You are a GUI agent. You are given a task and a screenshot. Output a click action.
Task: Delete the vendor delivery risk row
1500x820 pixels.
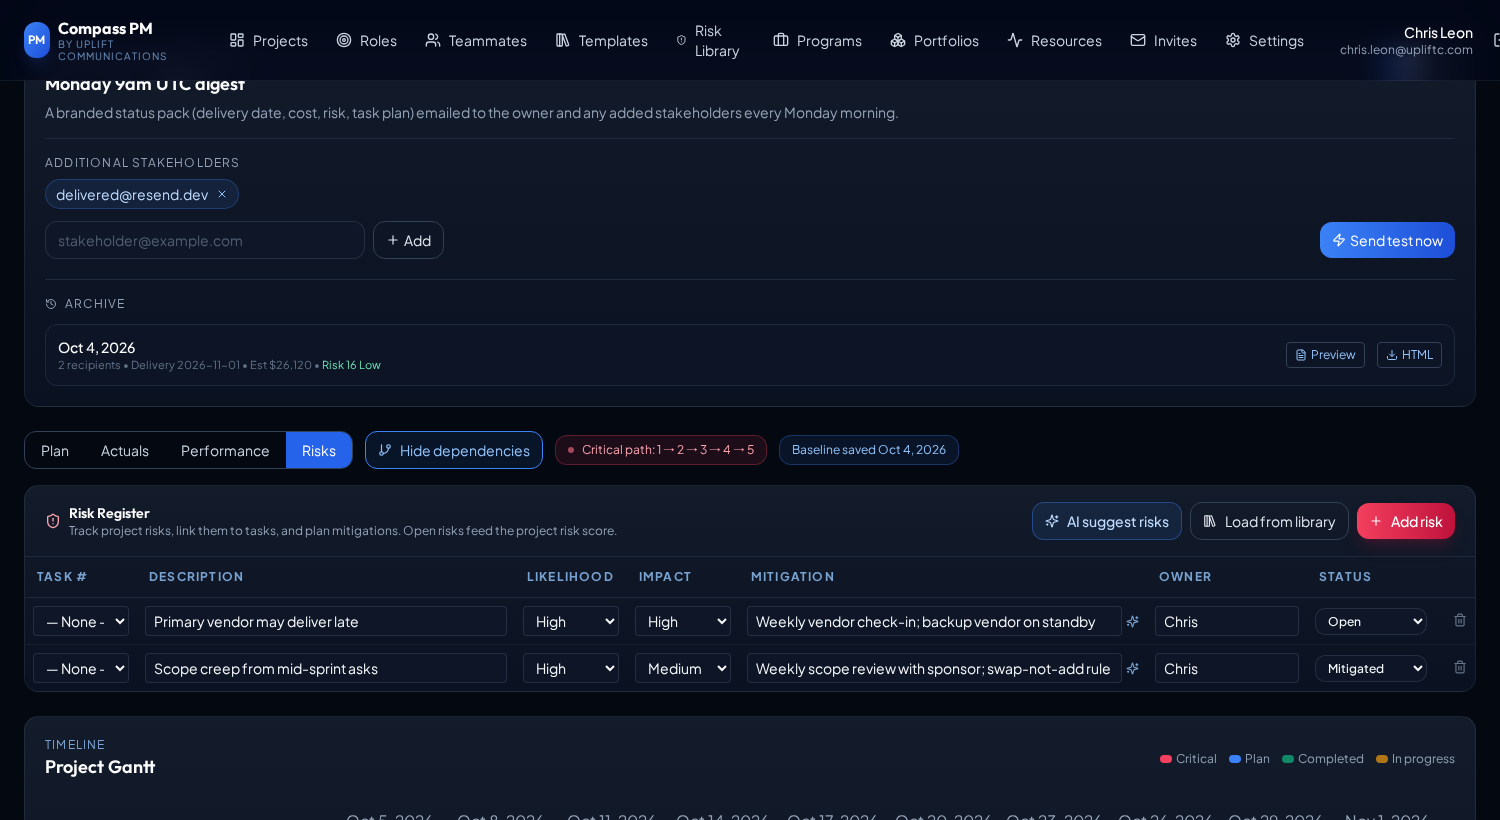[x=1459, y=621]
